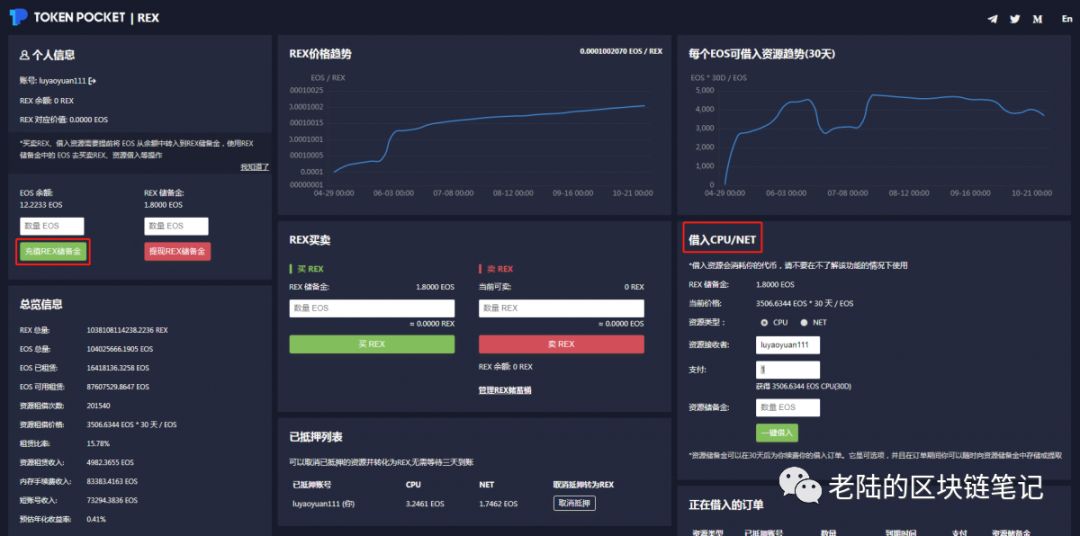
Task: Focus the EOS amount field under REX 储备金
Action: click(x=176, y=226)
